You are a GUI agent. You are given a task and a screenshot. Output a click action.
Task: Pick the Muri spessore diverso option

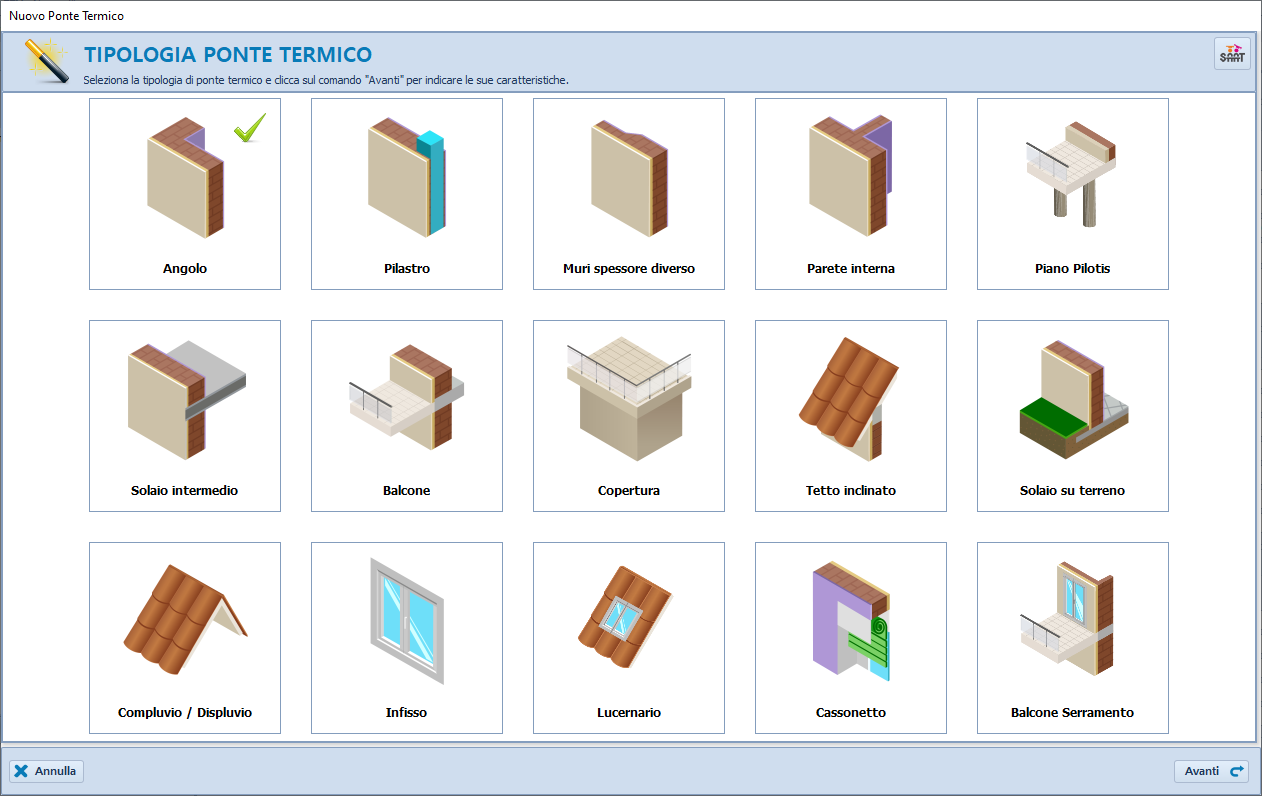[x=629, y=194]
